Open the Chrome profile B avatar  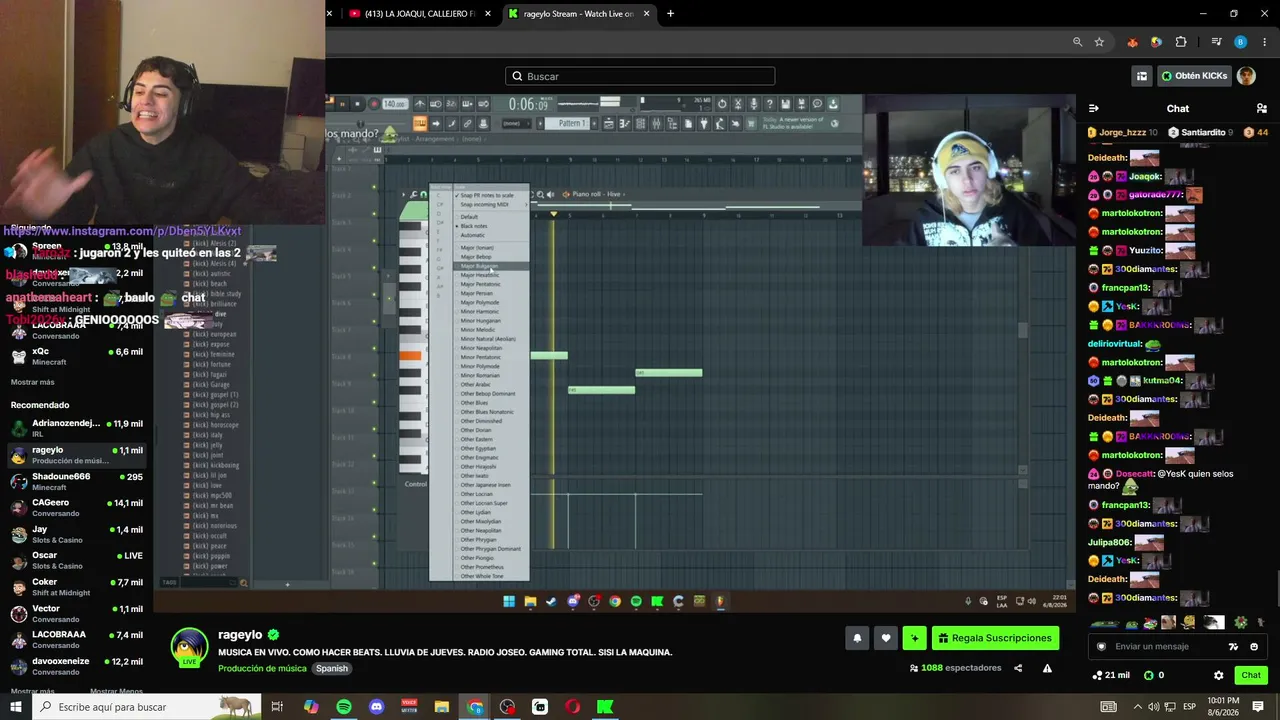pos(1241,42)
